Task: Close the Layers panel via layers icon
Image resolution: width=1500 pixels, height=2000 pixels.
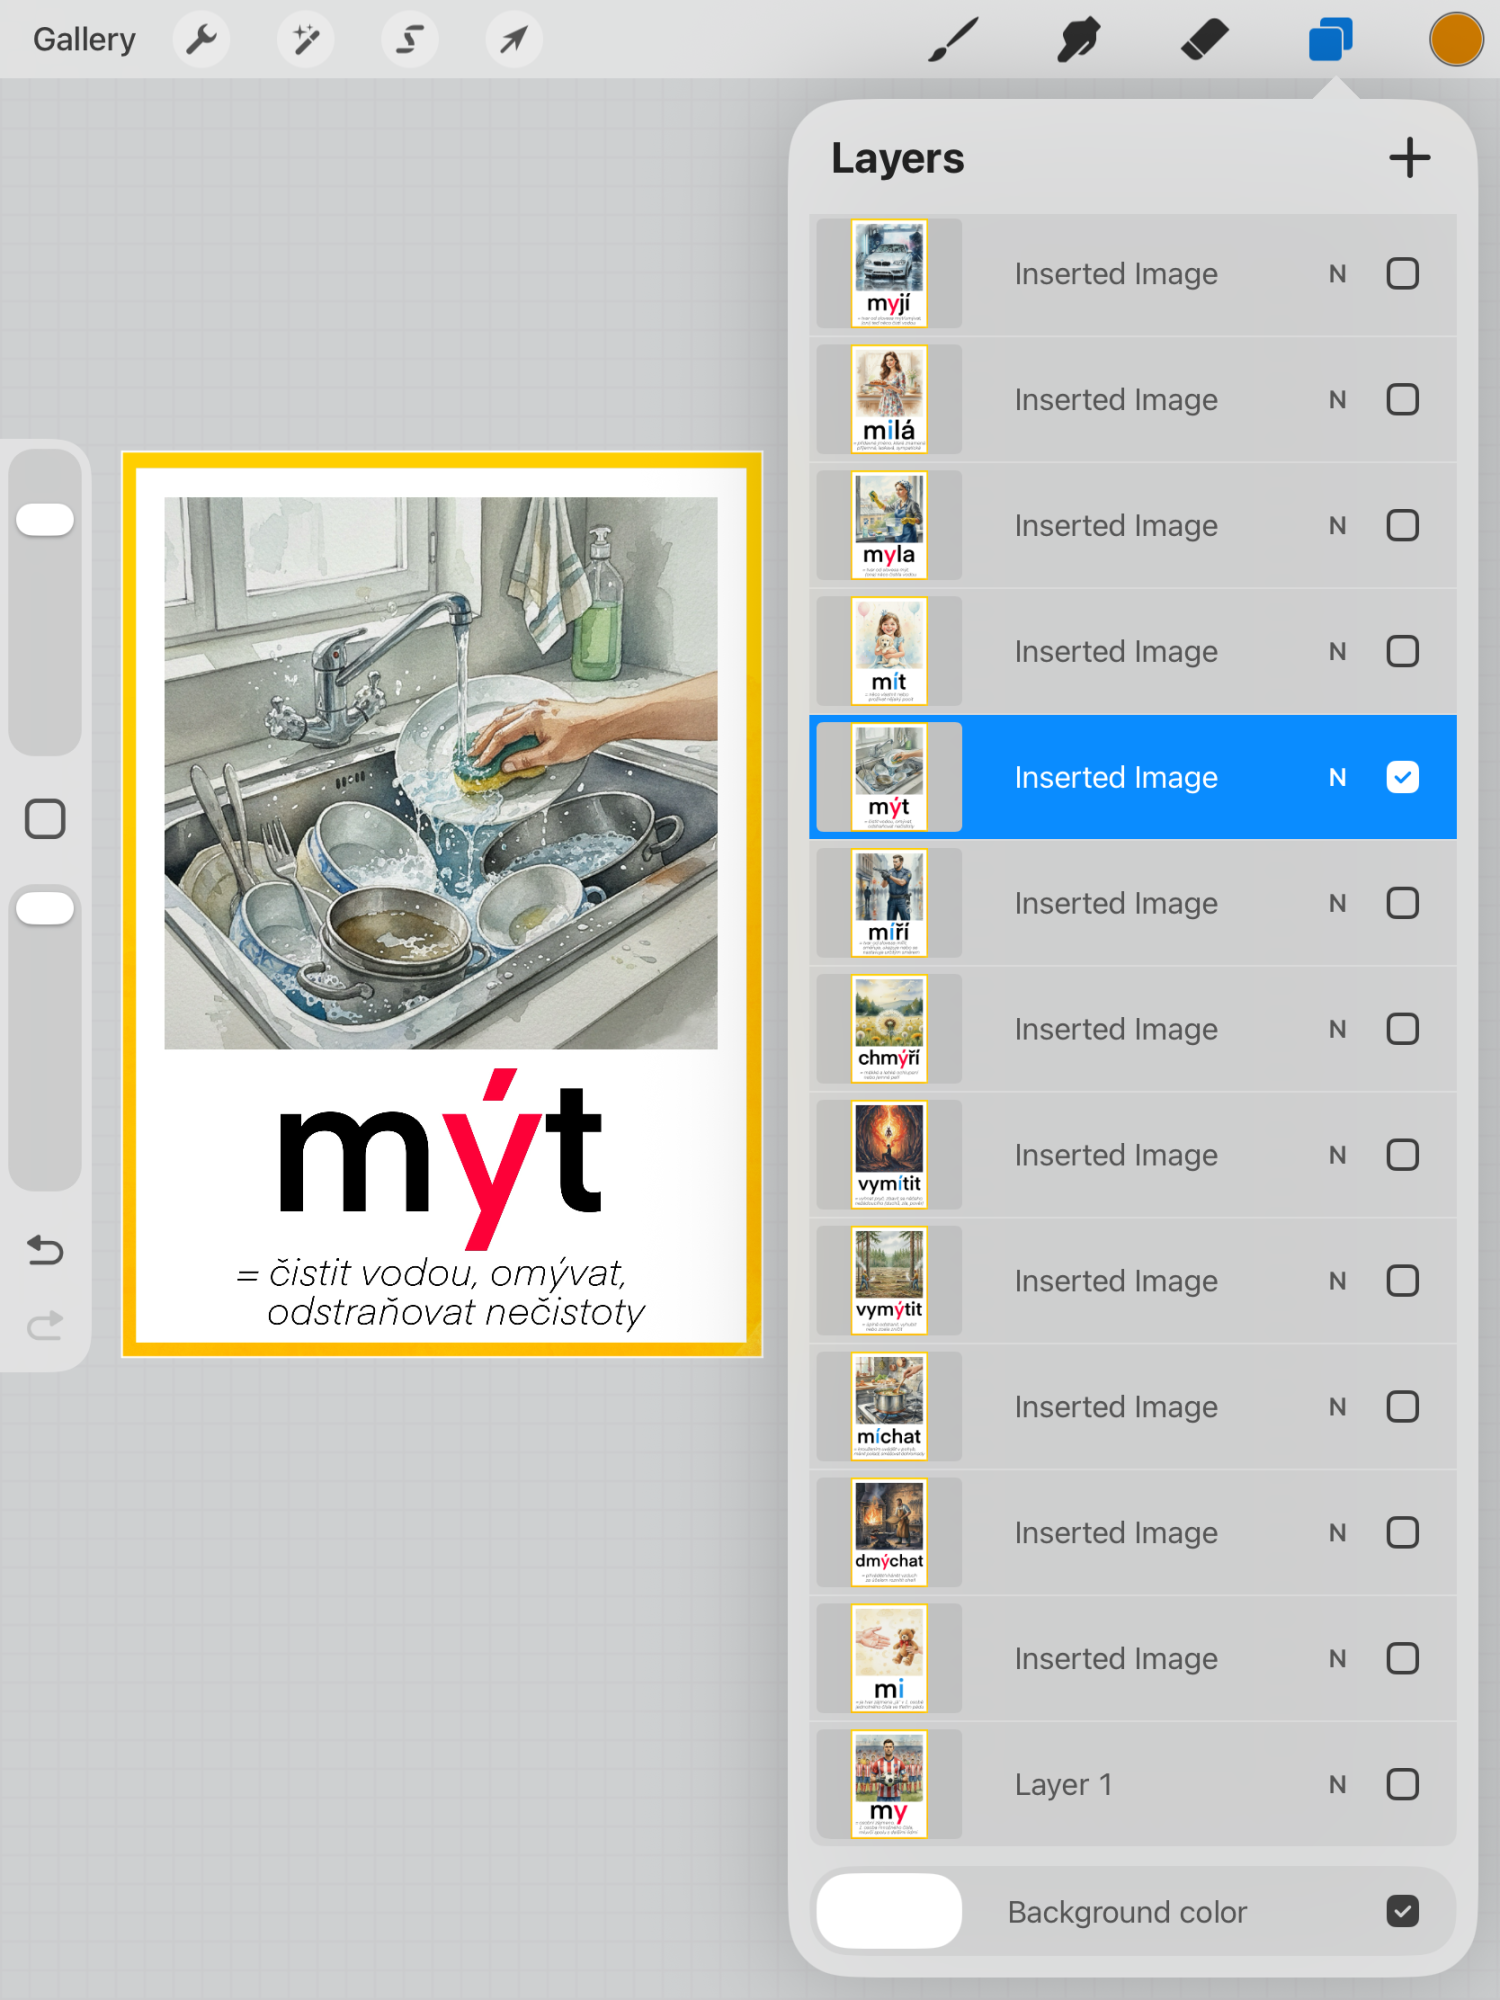Action: (1330, 40)
